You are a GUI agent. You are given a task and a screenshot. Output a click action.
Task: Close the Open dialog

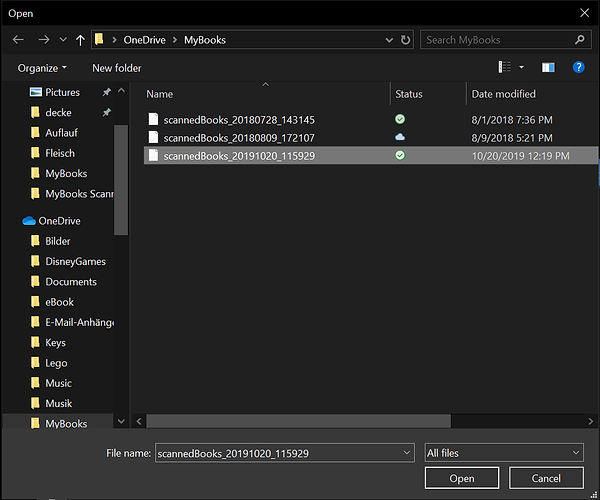tap(584, 13)
